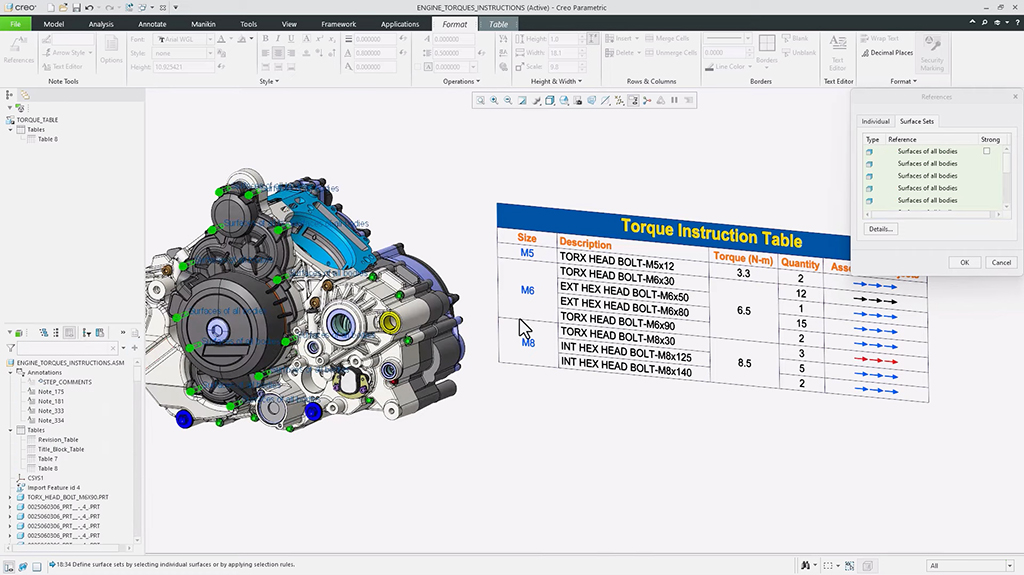Image resolution: width=1024 pixels, height=575 pixels.
Task: Click the References list vertical scrollbar
Action: [1006, 178]
